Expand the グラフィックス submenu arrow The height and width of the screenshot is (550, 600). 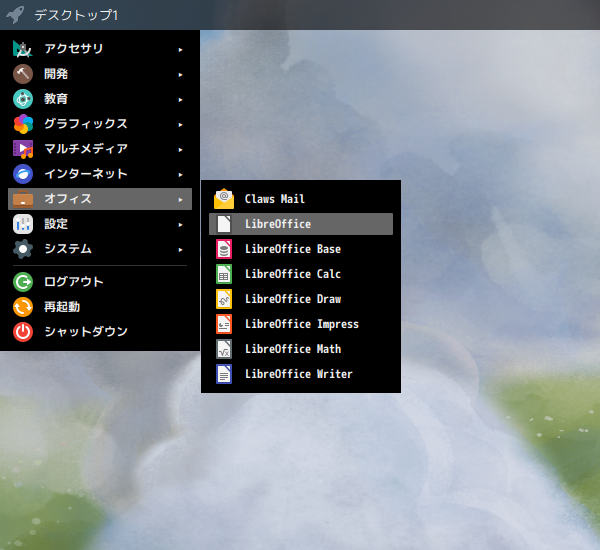[x=181, y=125]
